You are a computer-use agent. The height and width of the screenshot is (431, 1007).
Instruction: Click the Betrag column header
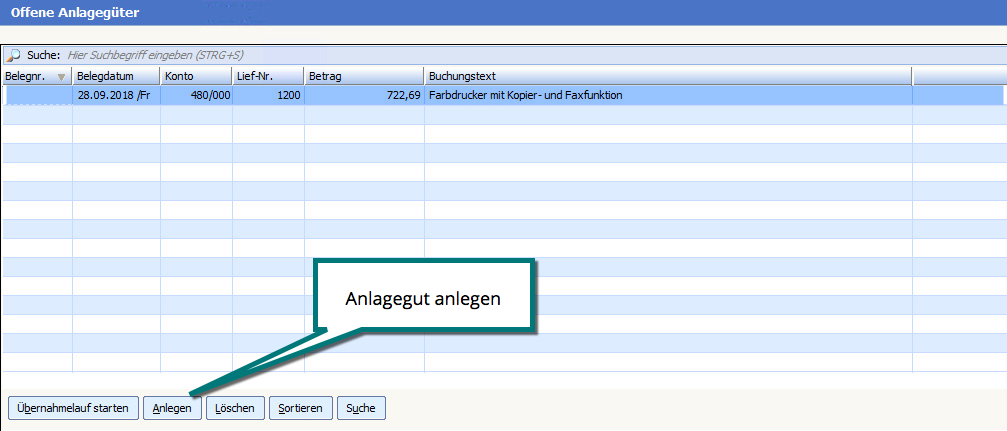click(363, 76)
